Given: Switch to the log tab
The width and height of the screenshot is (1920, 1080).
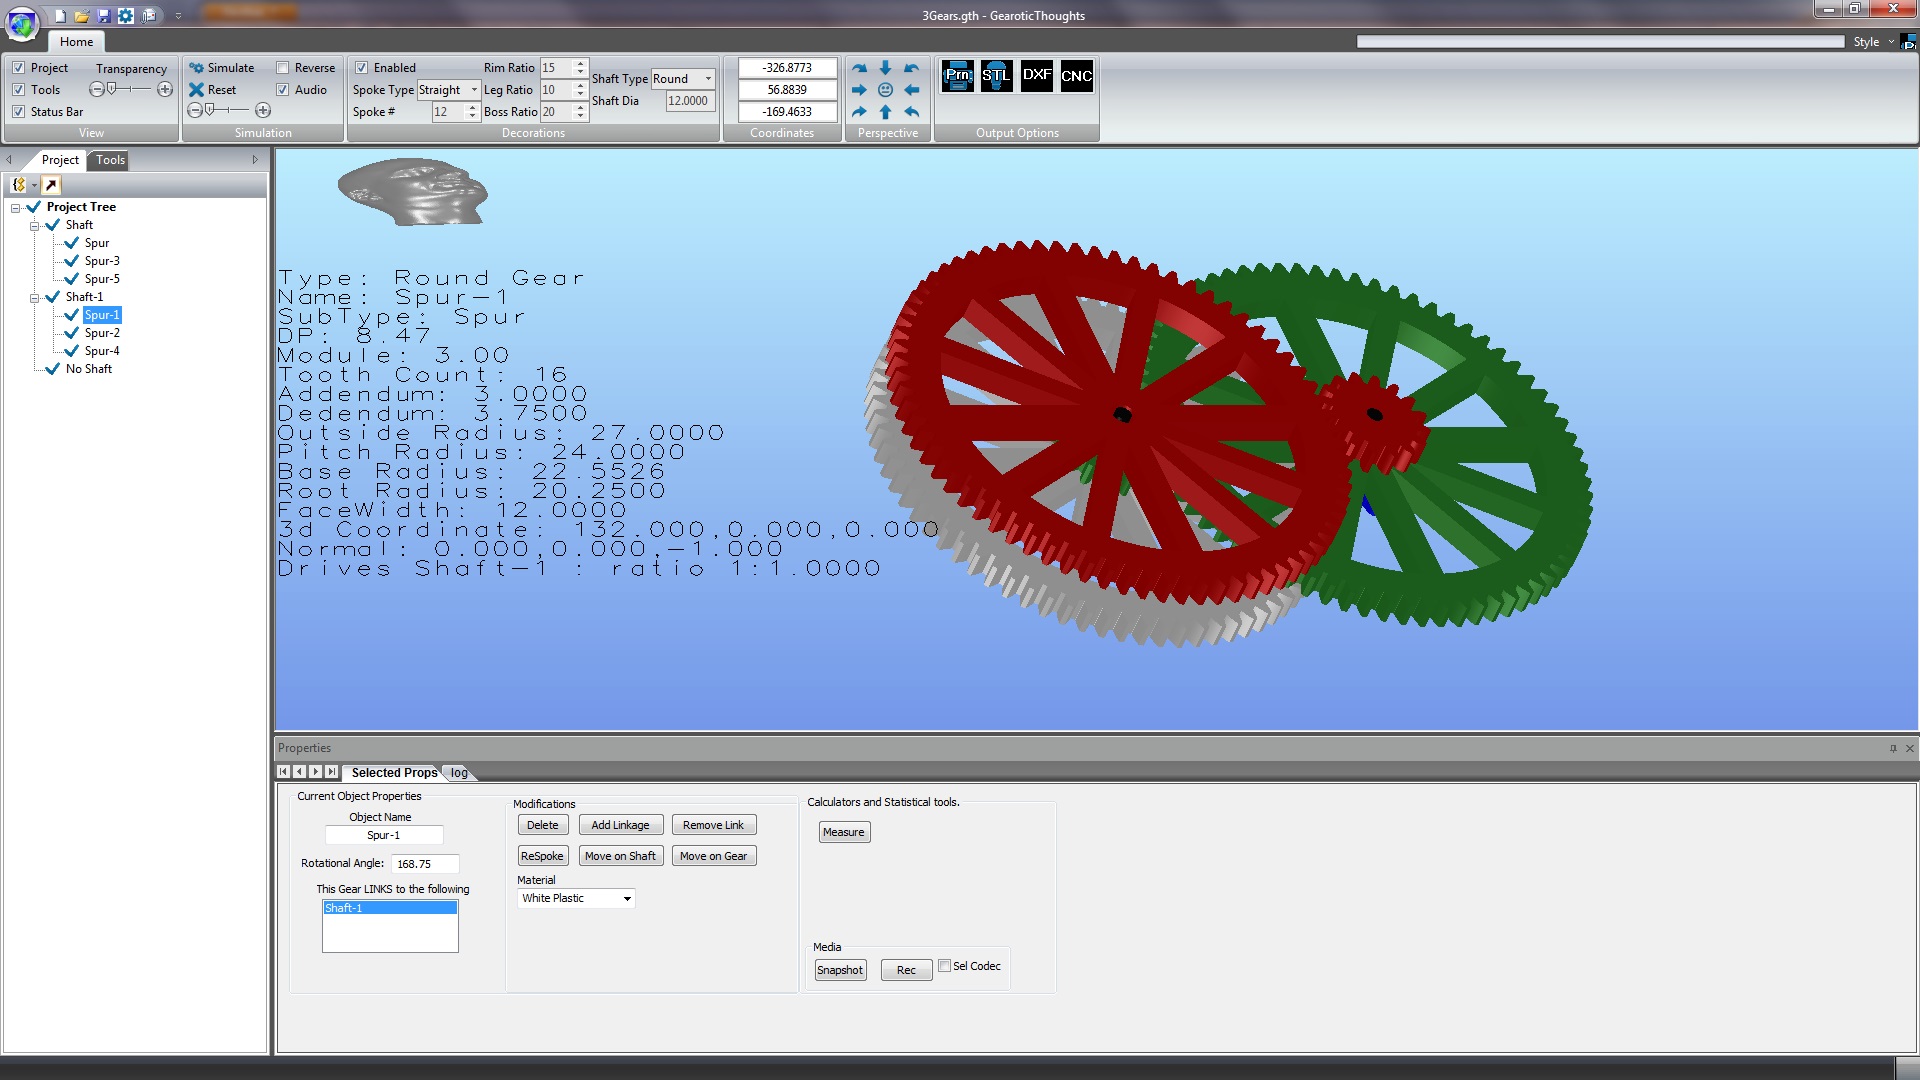Looking at the screenshot, I should point(459,773).
